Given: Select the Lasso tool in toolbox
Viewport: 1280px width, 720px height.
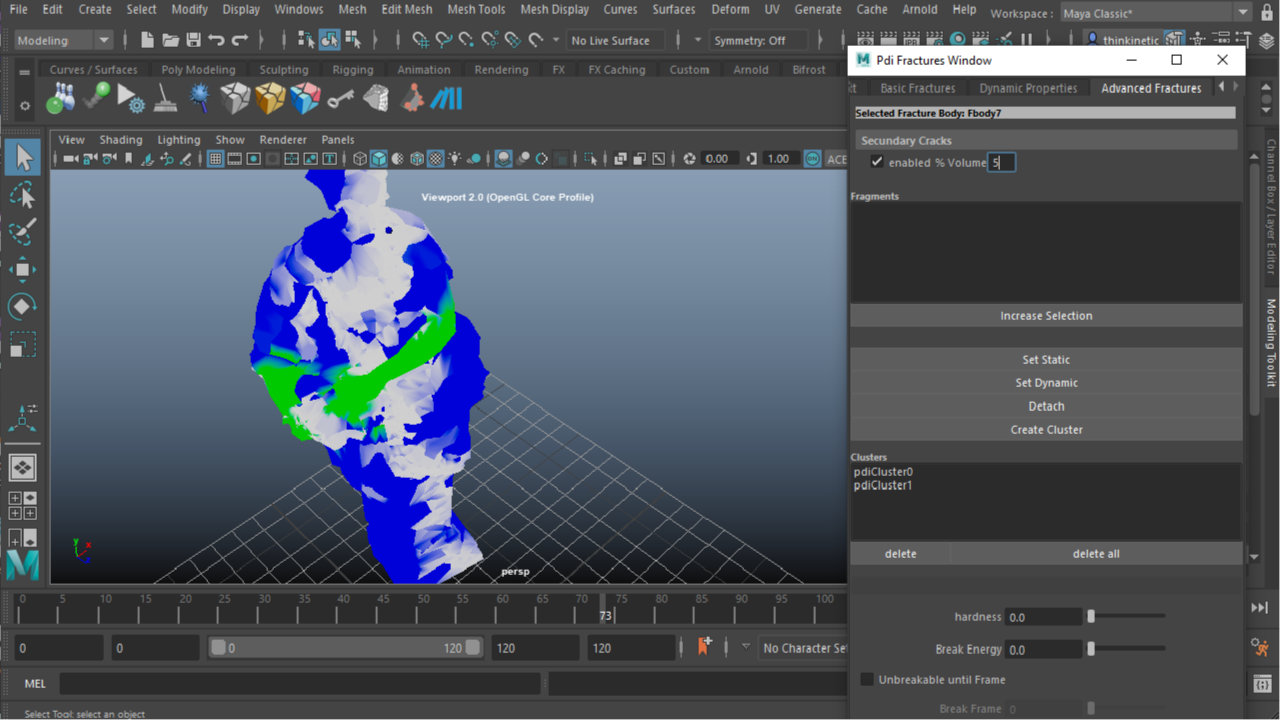Looking at the screenshot, I should pyautogui.click(x=22, y=195).
